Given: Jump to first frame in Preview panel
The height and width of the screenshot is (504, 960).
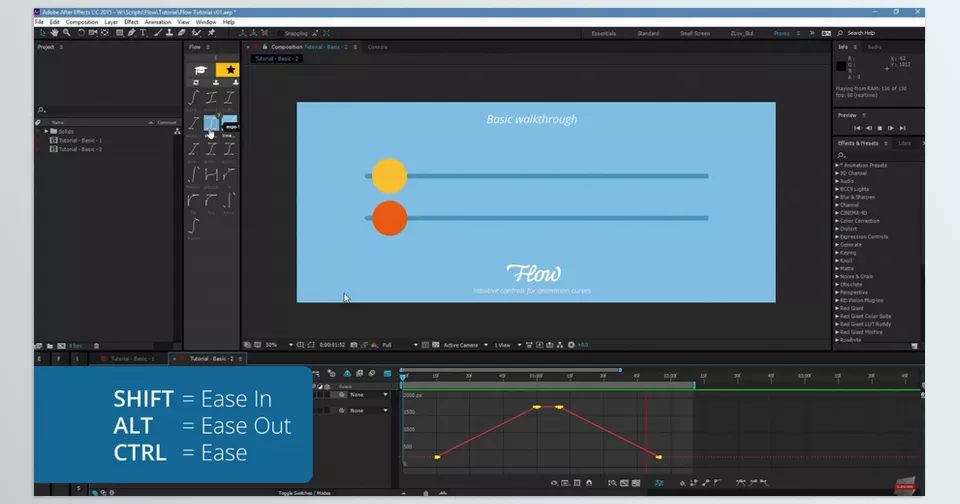Looking at the screenshot, I should 857,128.
